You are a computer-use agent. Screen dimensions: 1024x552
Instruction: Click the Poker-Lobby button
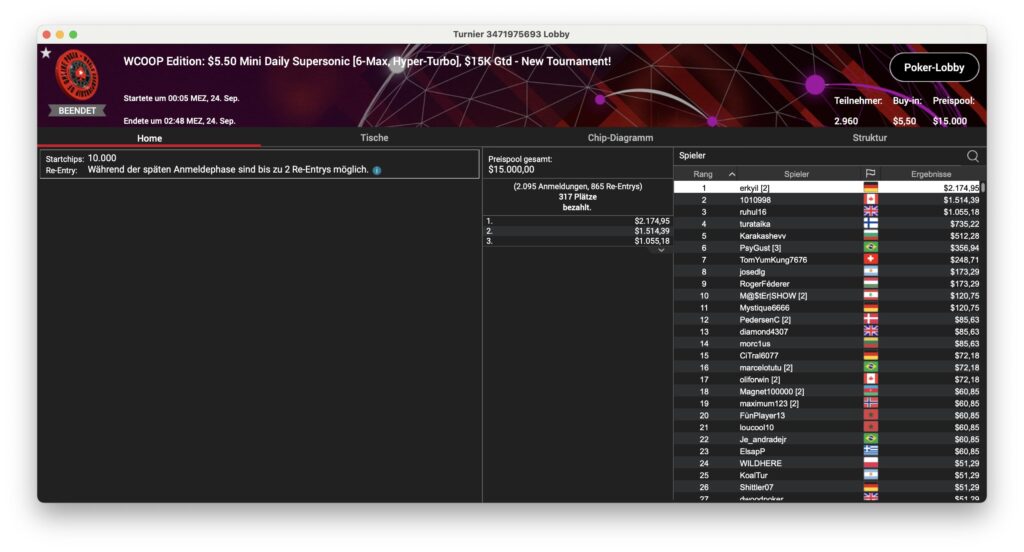pos(932,67)
